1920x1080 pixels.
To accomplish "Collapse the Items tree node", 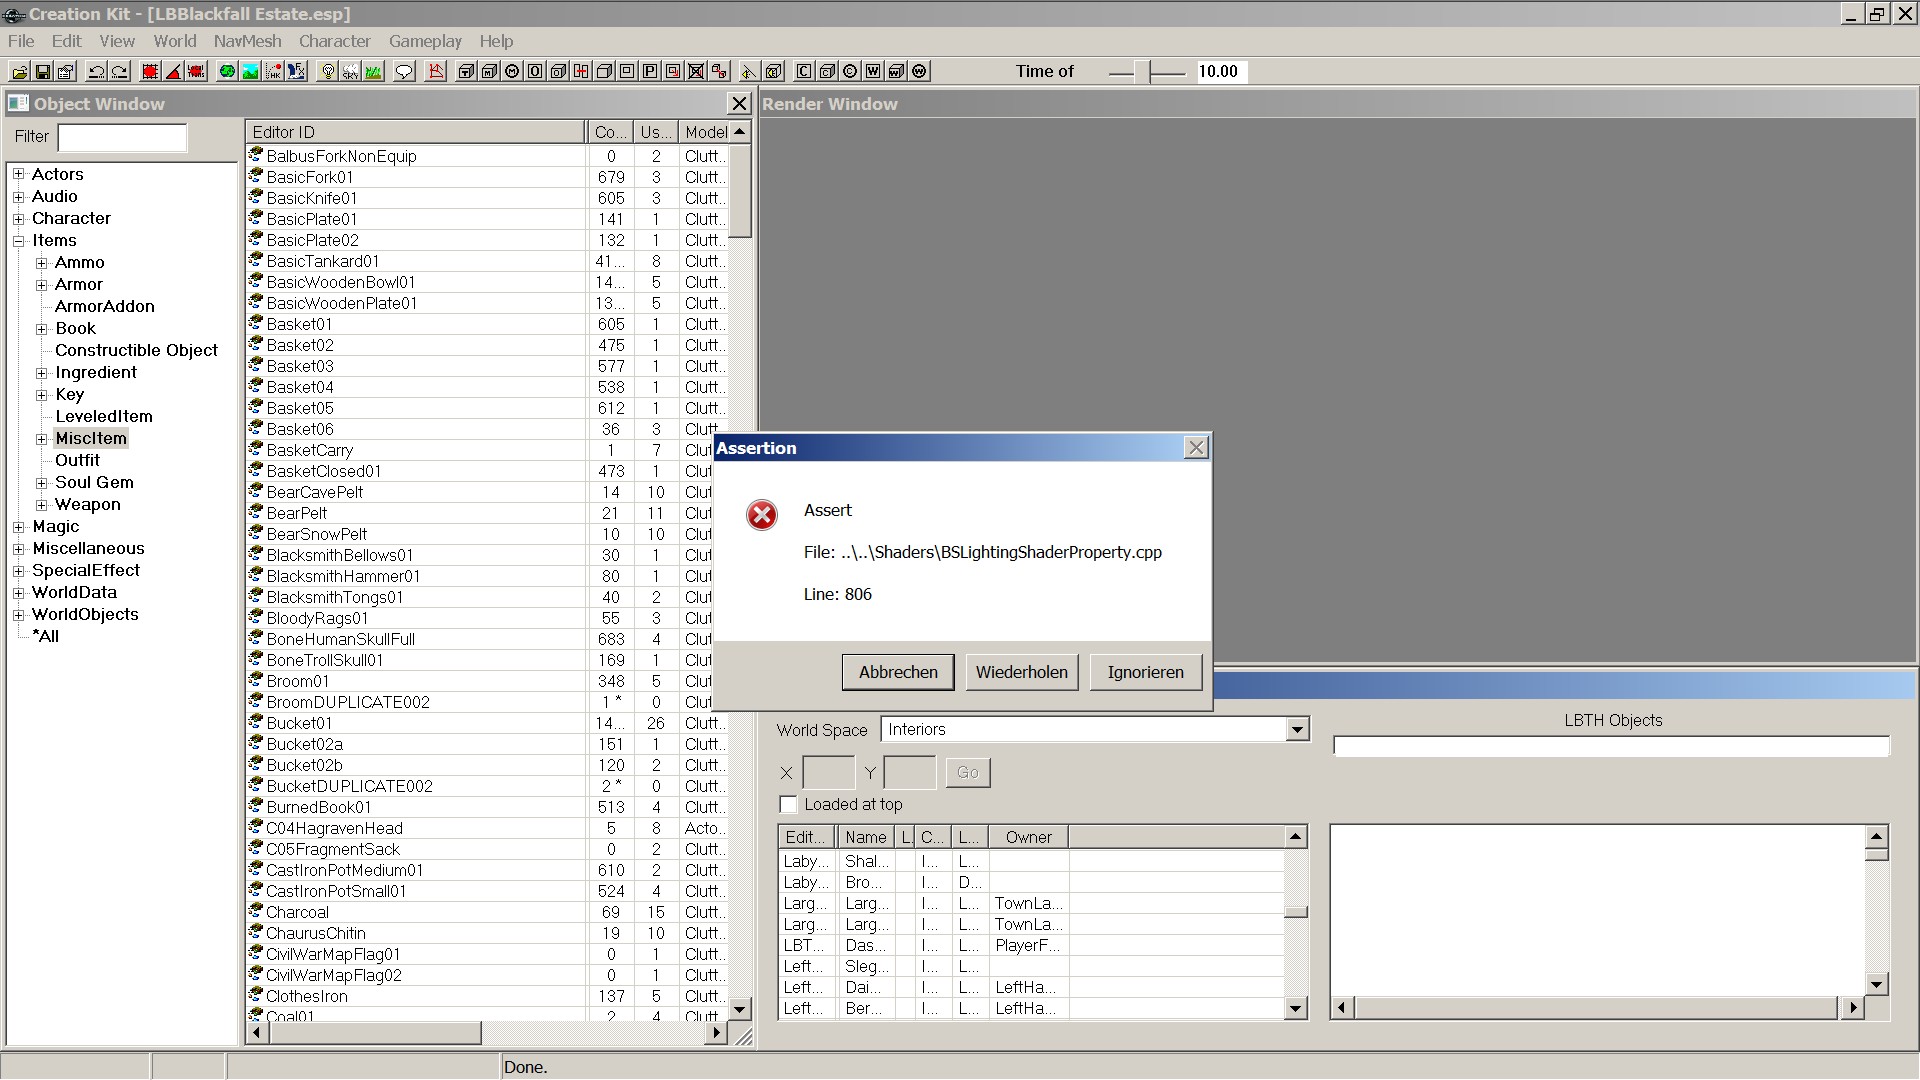I will click(x=18, y=241).
